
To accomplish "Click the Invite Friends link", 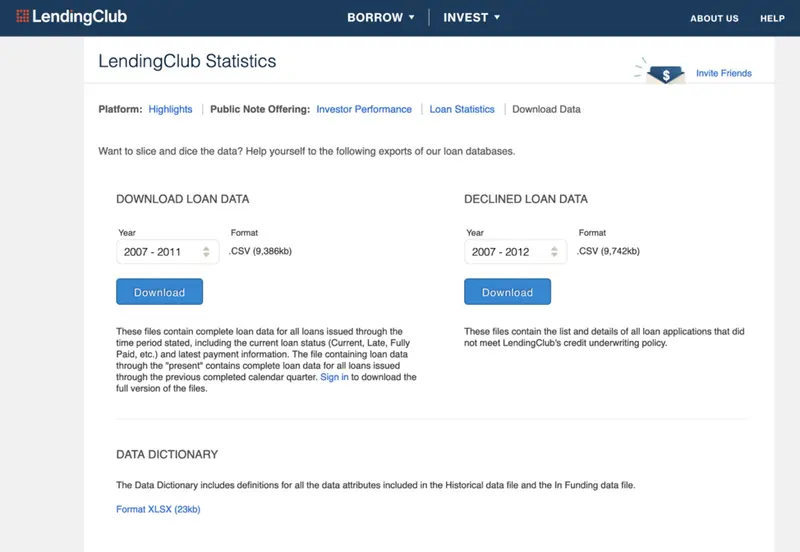I will [723, 73].
